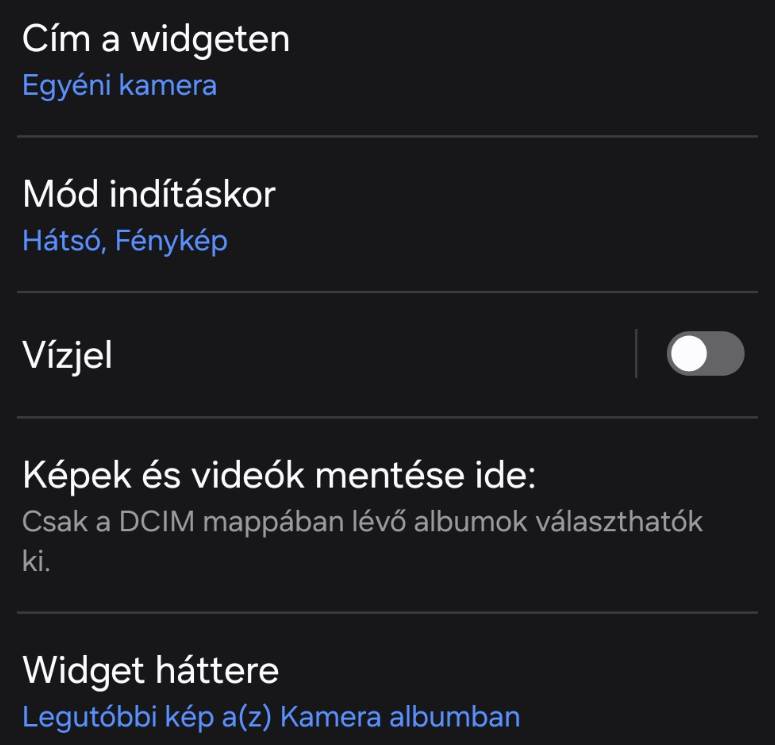Open Képek és videók mentése ide: setting
The height and width of the screenshot is (745, 775).
[x=280, y=475]
